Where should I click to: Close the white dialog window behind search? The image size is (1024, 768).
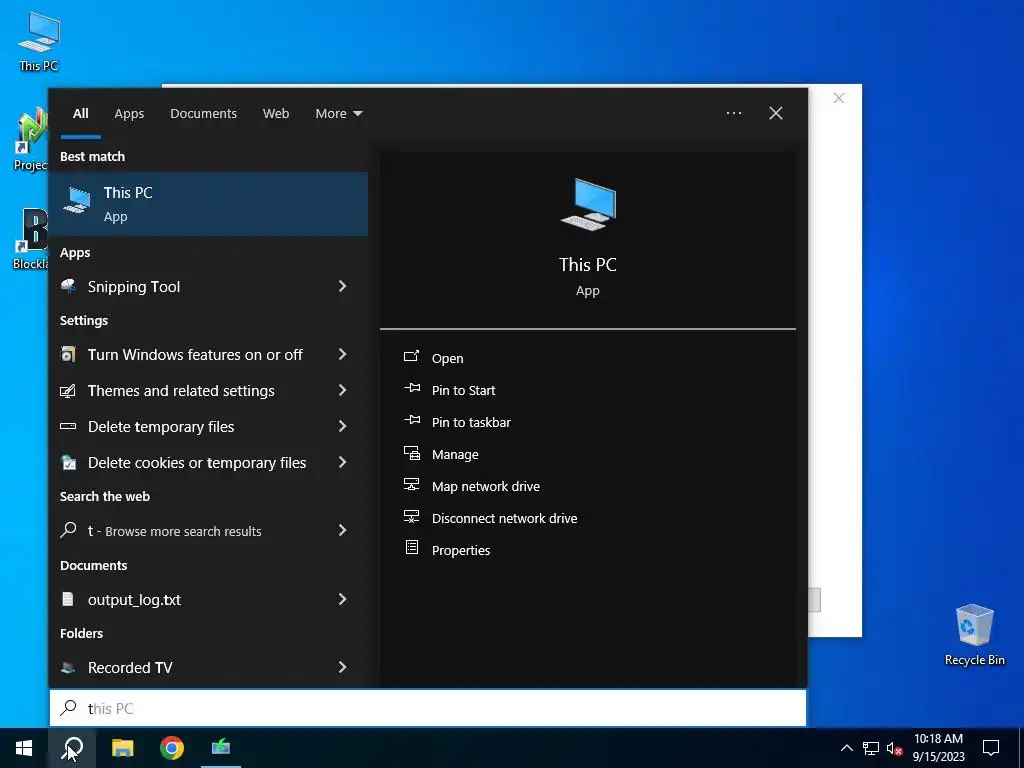tap(839, 98)
